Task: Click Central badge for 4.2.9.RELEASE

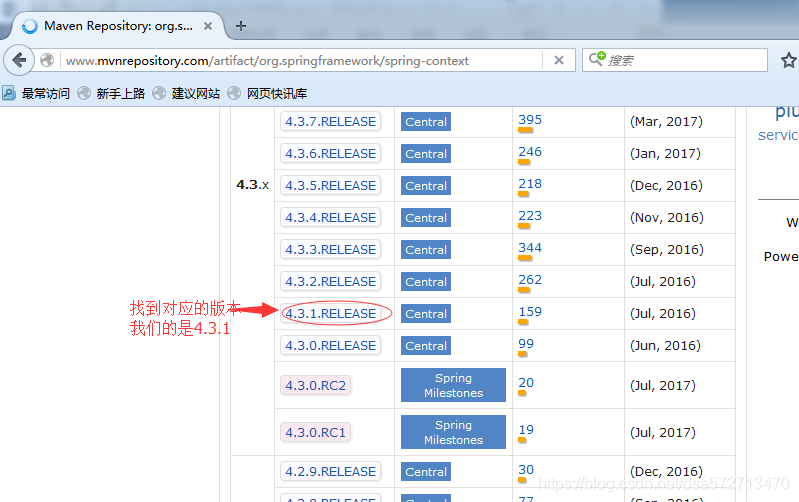Action: point(426,472)
